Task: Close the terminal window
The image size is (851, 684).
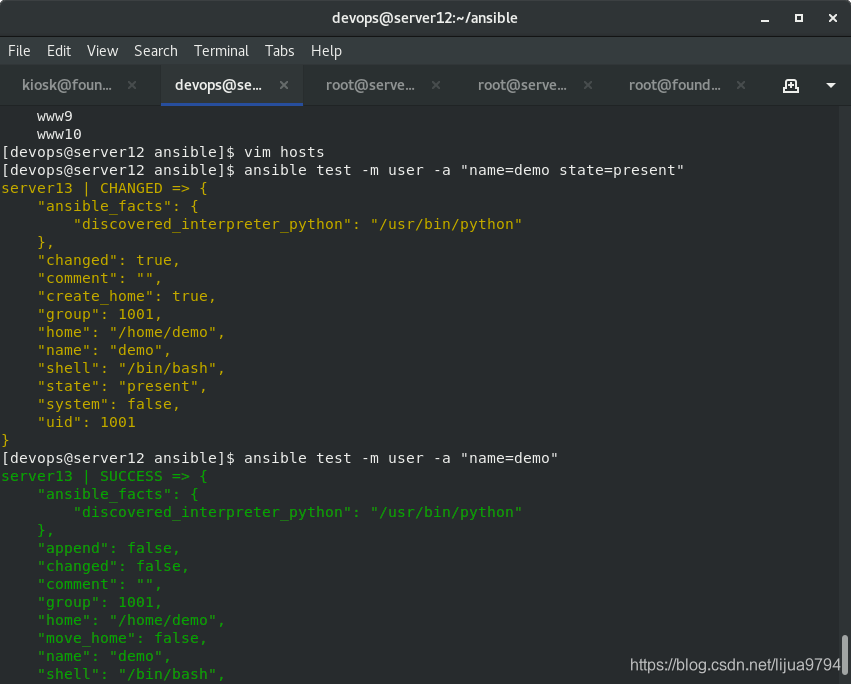Action: [x=833, y=18]
